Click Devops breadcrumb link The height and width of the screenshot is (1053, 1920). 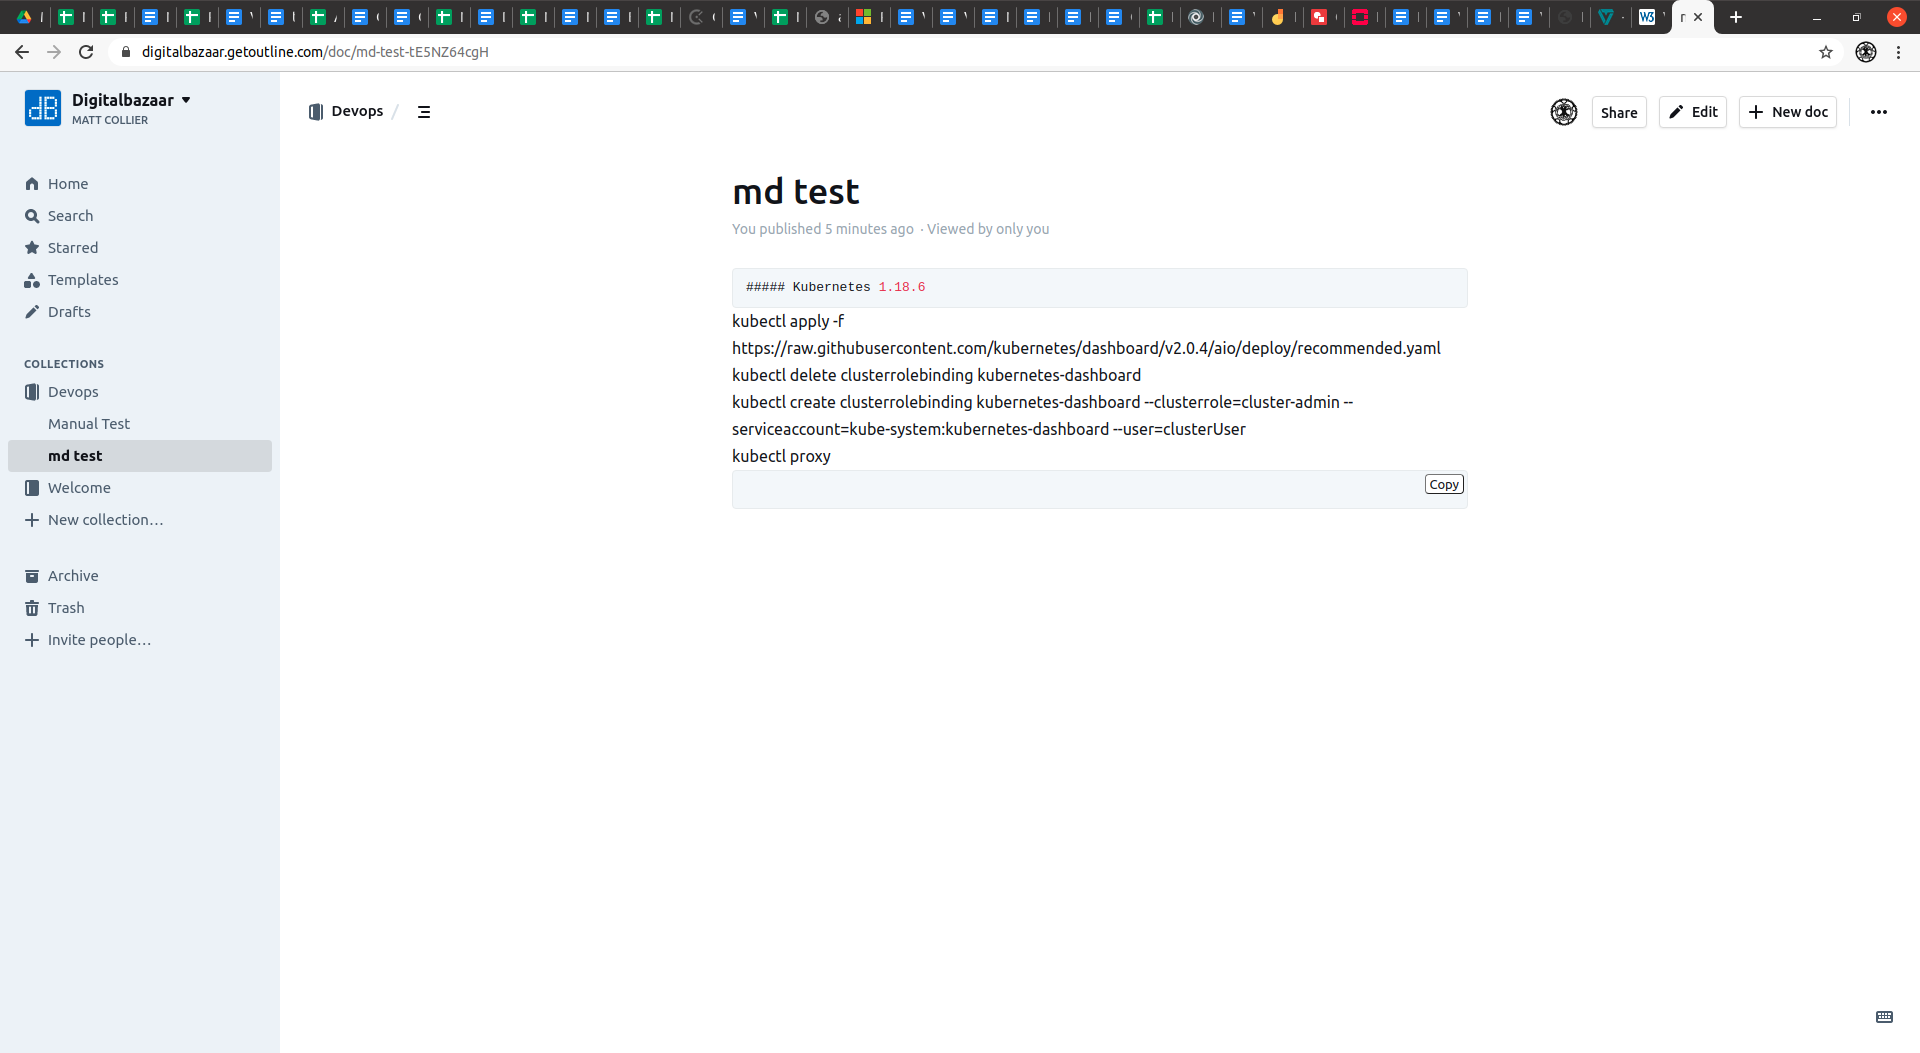[357, 111]
